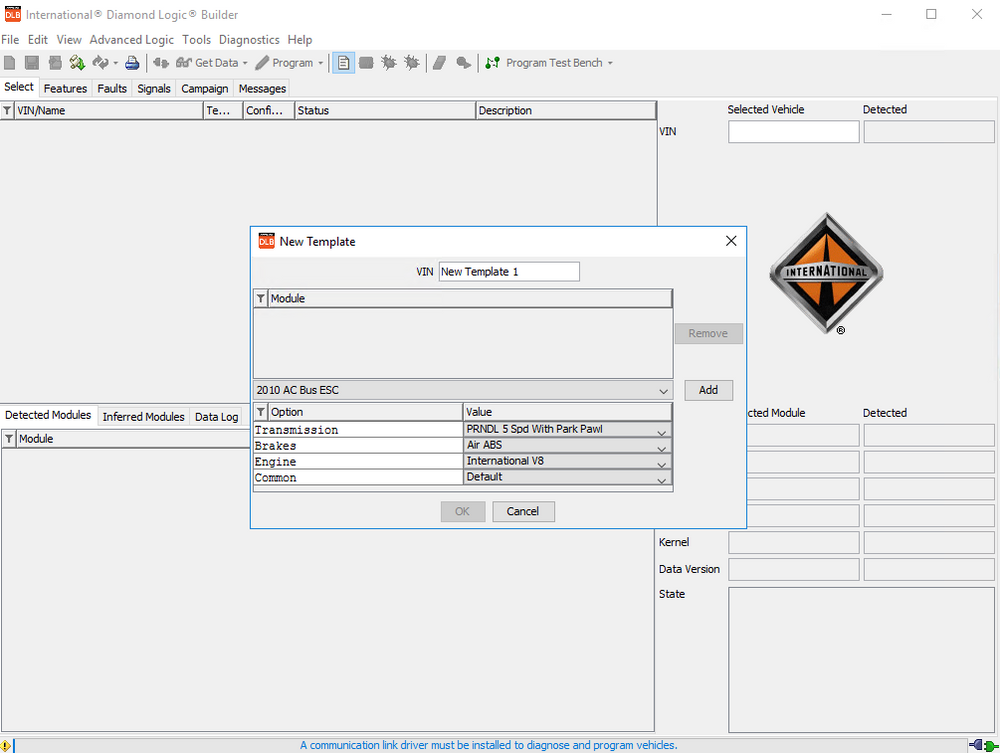Click the Print toolbar icon
This screenshot has width=1000, height=753.
click(131, 62)
